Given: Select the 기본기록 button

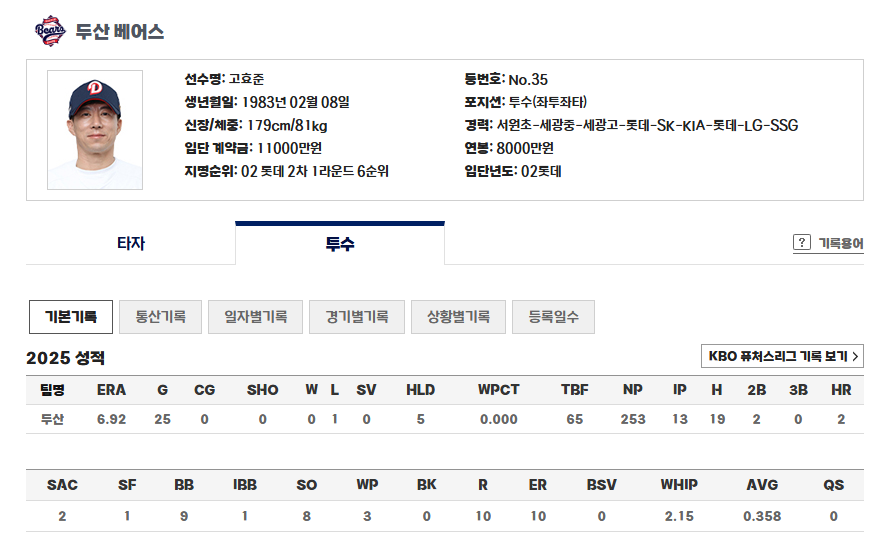Looking at the screenshot, I should (71, 317).
